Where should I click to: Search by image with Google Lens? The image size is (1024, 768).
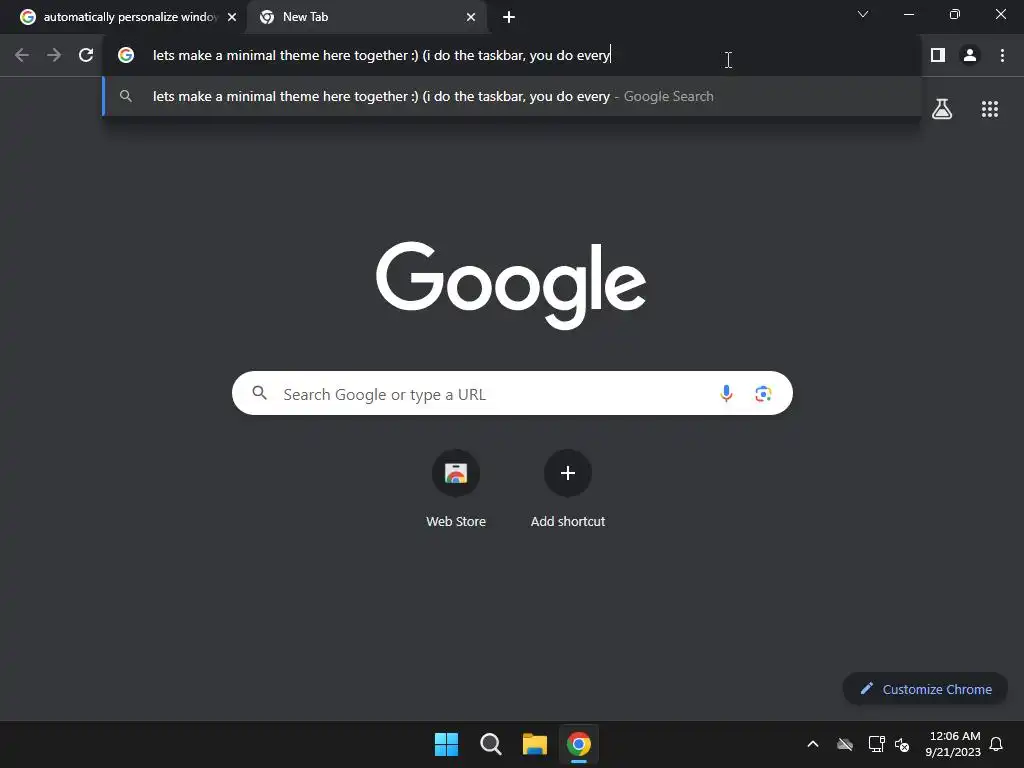(x=763, y=393)
